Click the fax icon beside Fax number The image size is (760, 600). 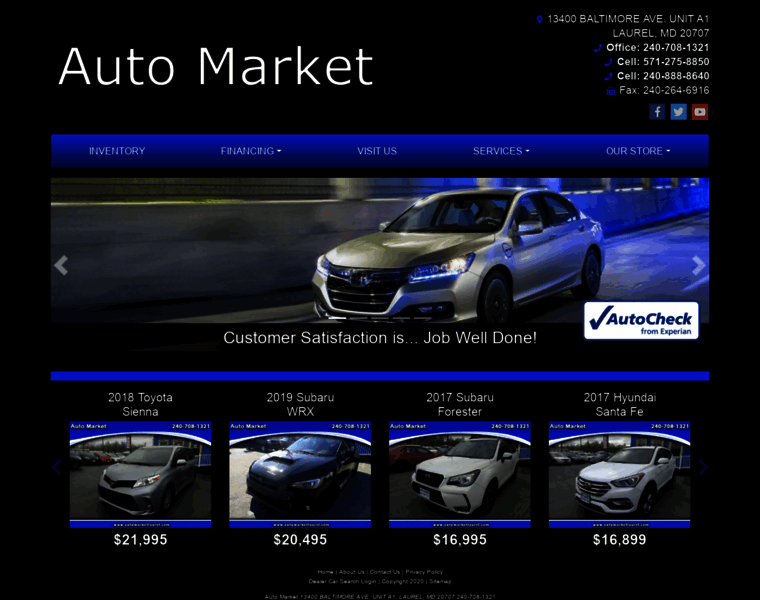tap(611, 91)
